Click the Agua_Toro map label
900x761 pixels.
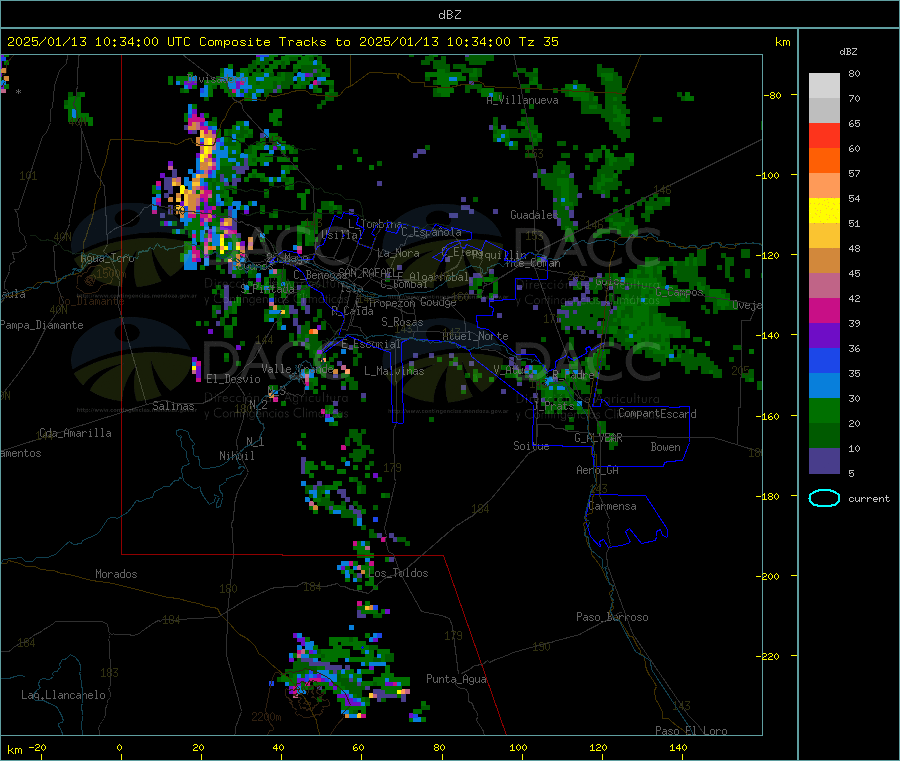point(107,258)
